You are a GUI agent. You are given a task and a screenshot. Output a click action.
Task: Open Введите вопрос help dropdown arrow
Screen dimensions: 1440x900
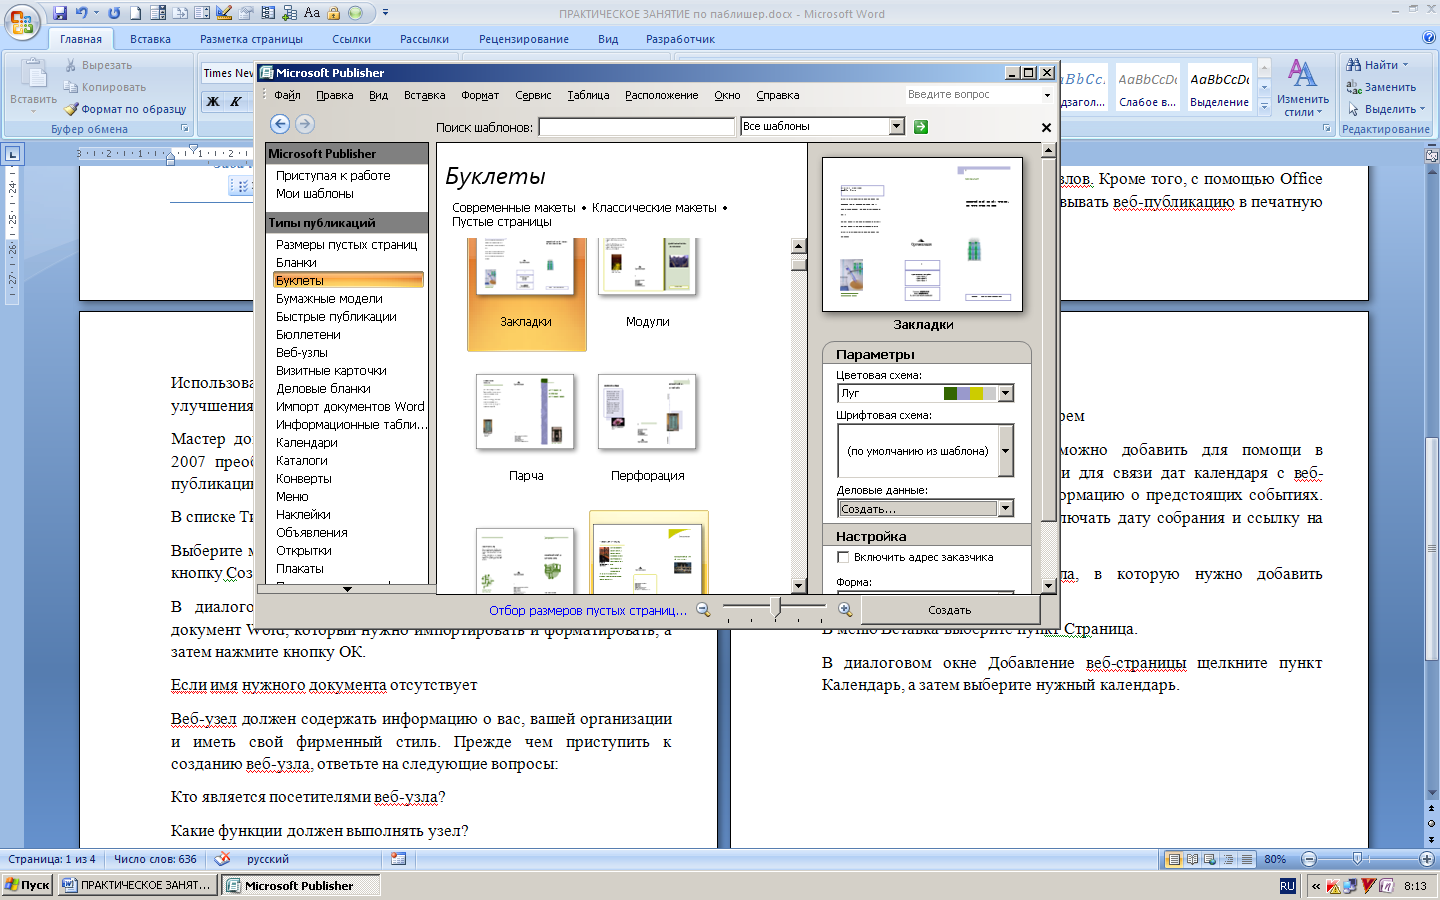(1047, 95)
